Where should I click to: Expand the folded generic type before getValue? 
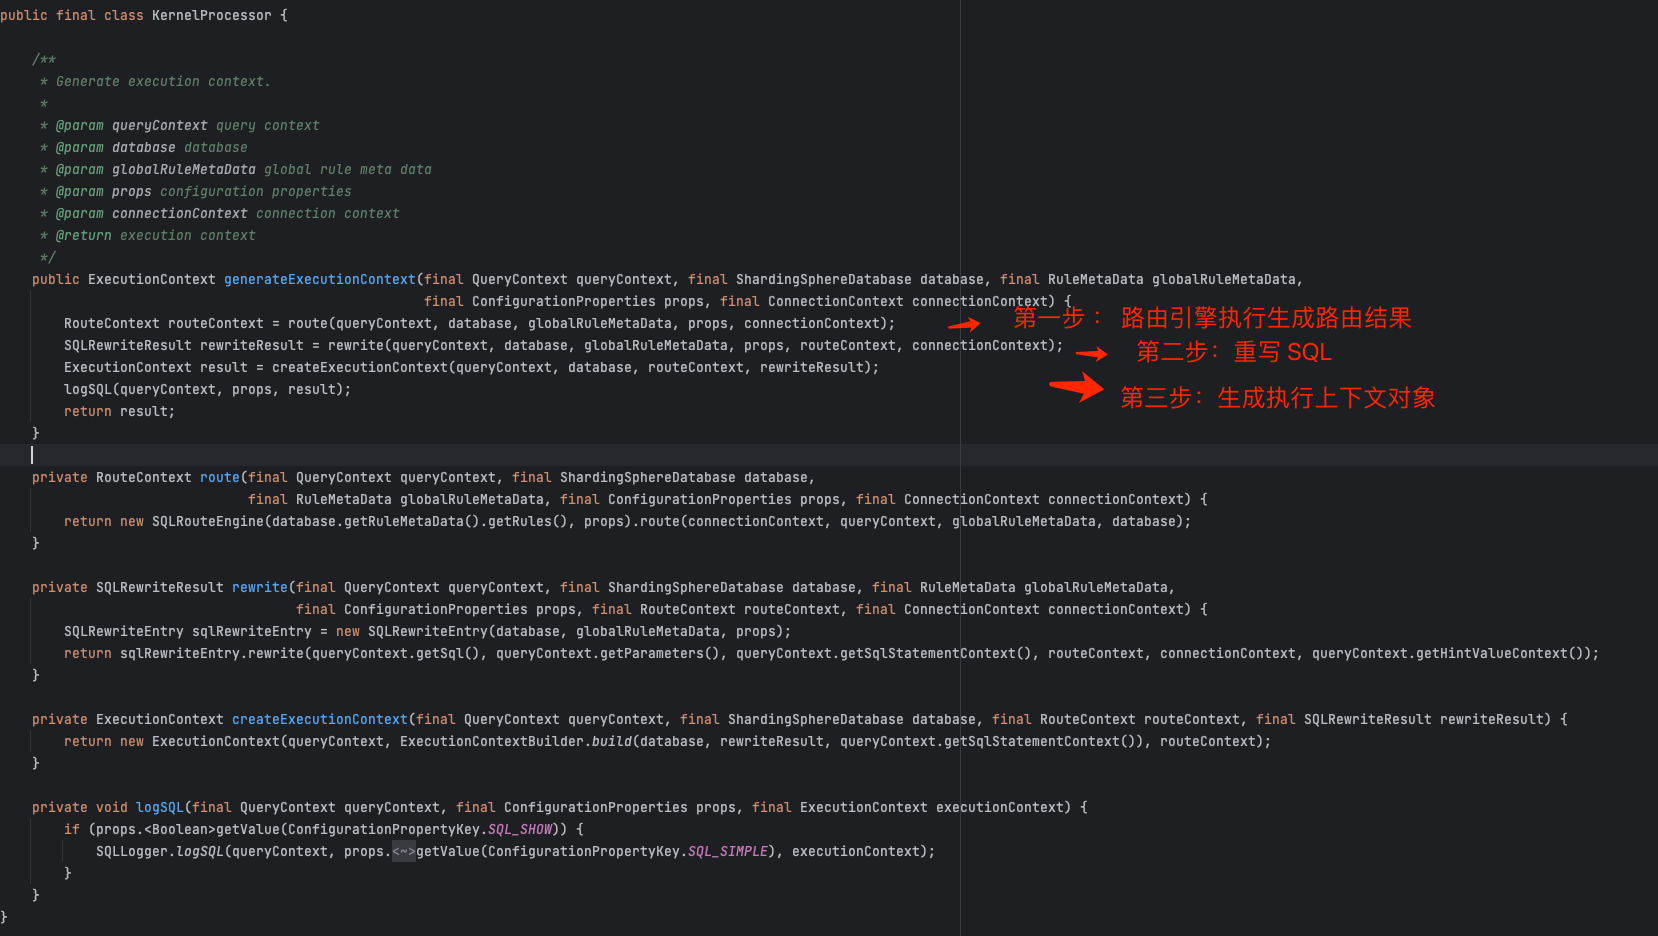coord(403,852)
